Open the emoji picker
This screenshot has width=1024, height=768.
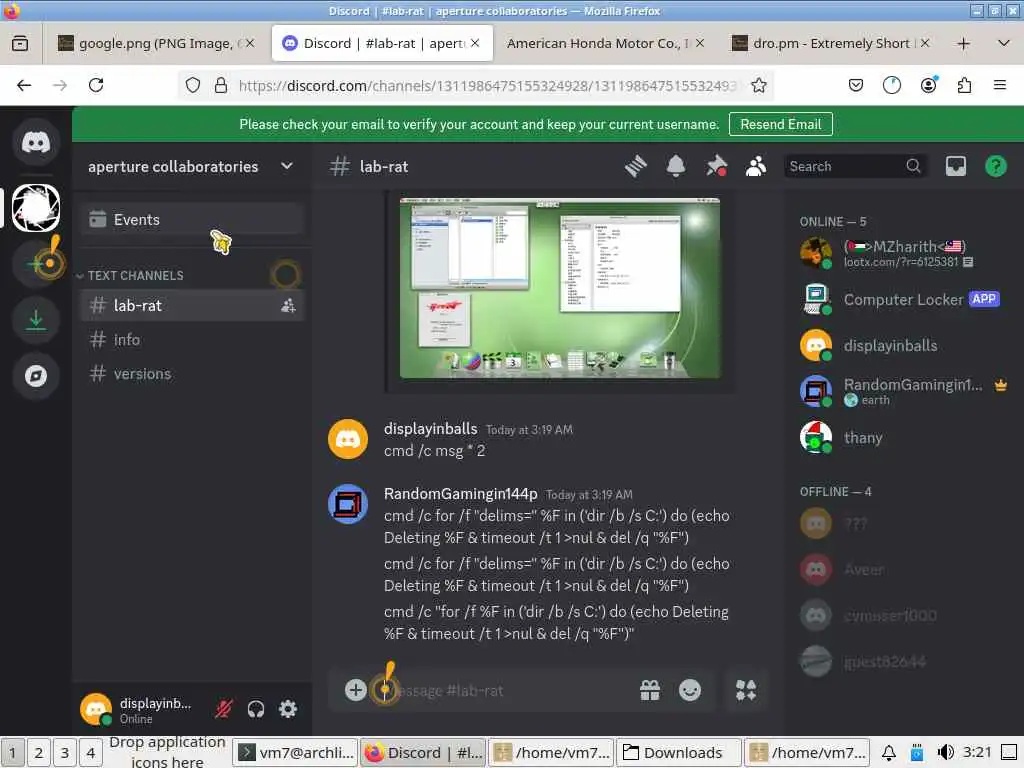pos(690,690)
